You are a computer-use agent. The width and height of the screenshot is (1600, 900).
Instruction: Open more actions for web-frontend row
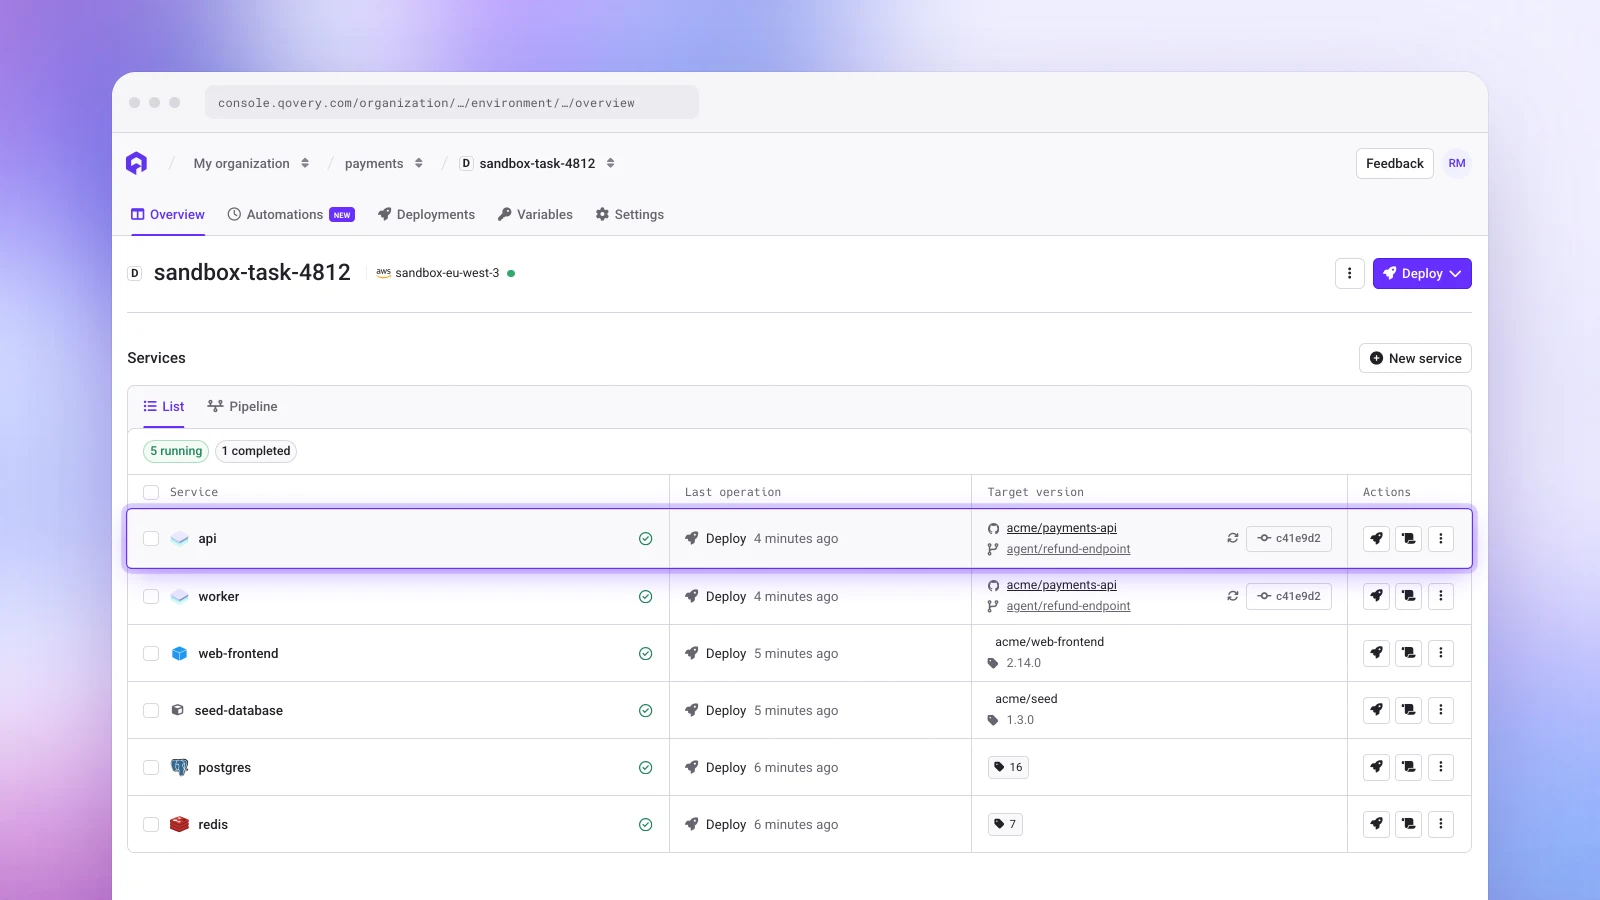pyautogui.click(x=1441, y=653)
